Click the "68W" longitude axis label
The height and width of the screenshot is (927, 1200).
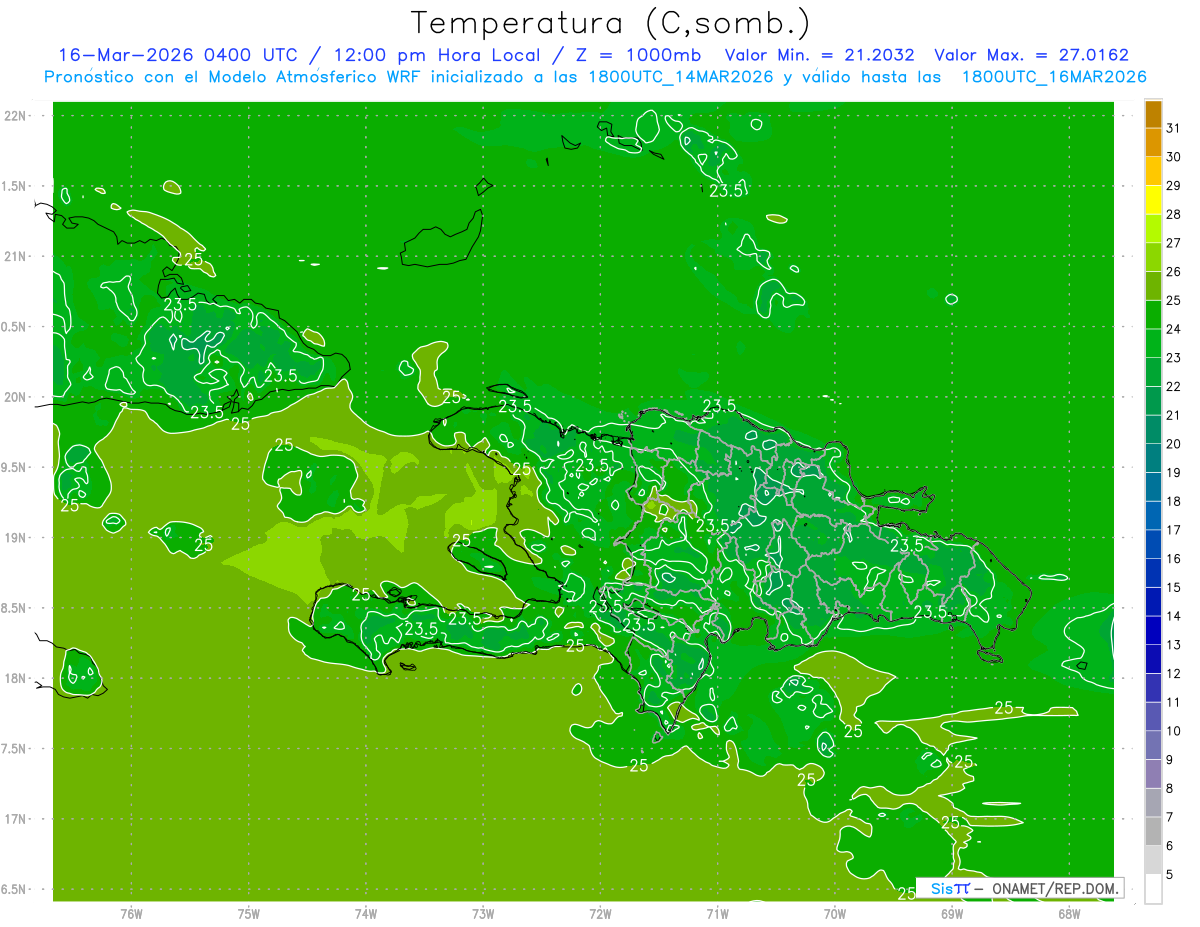tap(1069, 913)
